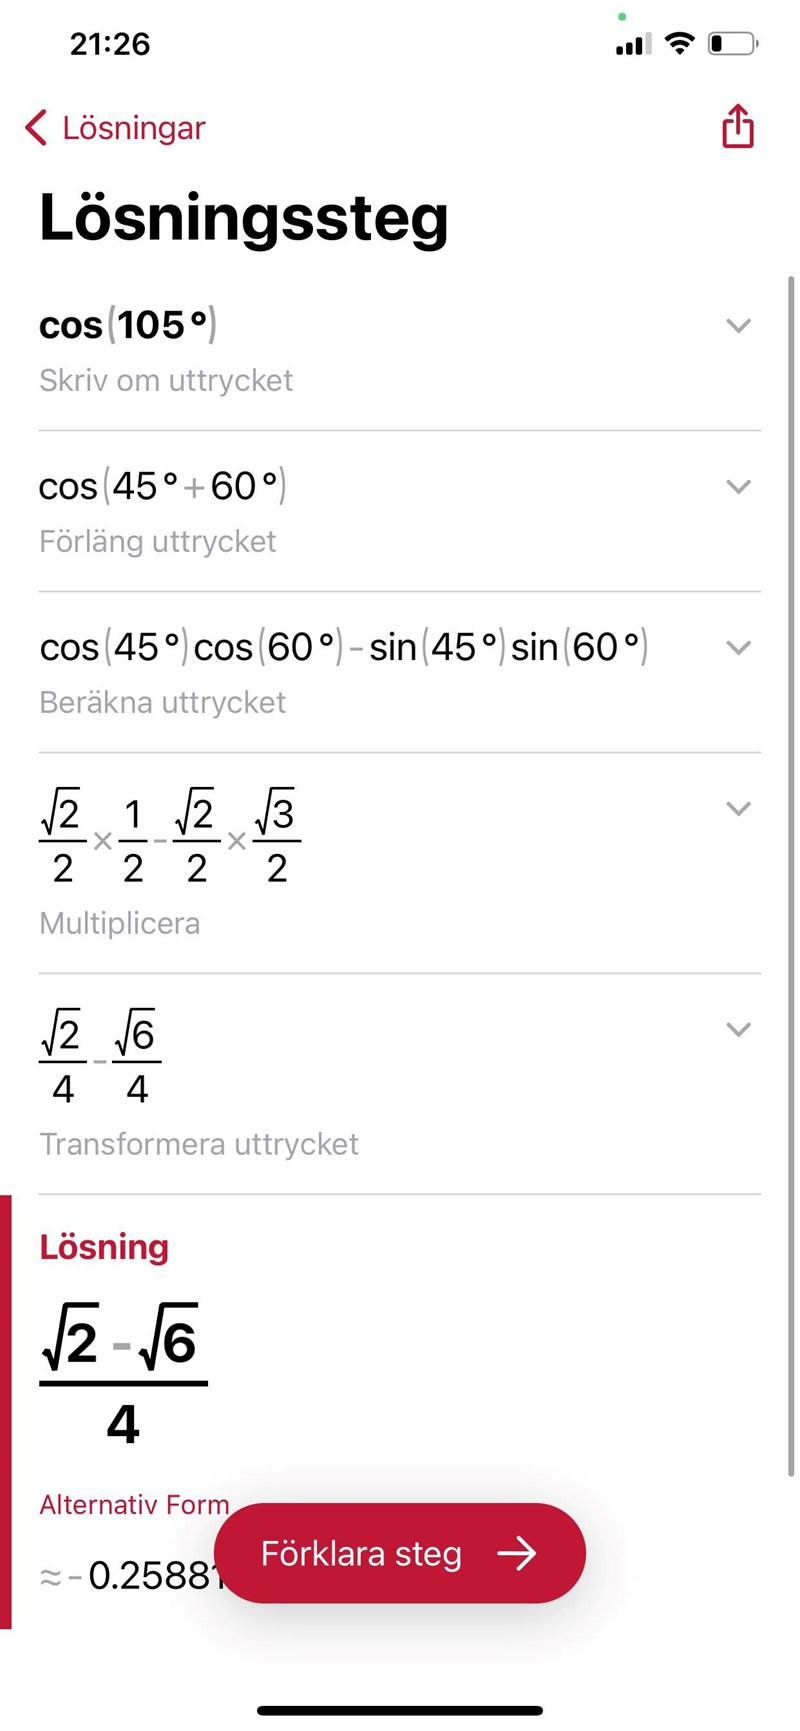Tap the arrow on Förklara steg
The height and width of the screenshot is (1731, 800).
click(517, 1553)
